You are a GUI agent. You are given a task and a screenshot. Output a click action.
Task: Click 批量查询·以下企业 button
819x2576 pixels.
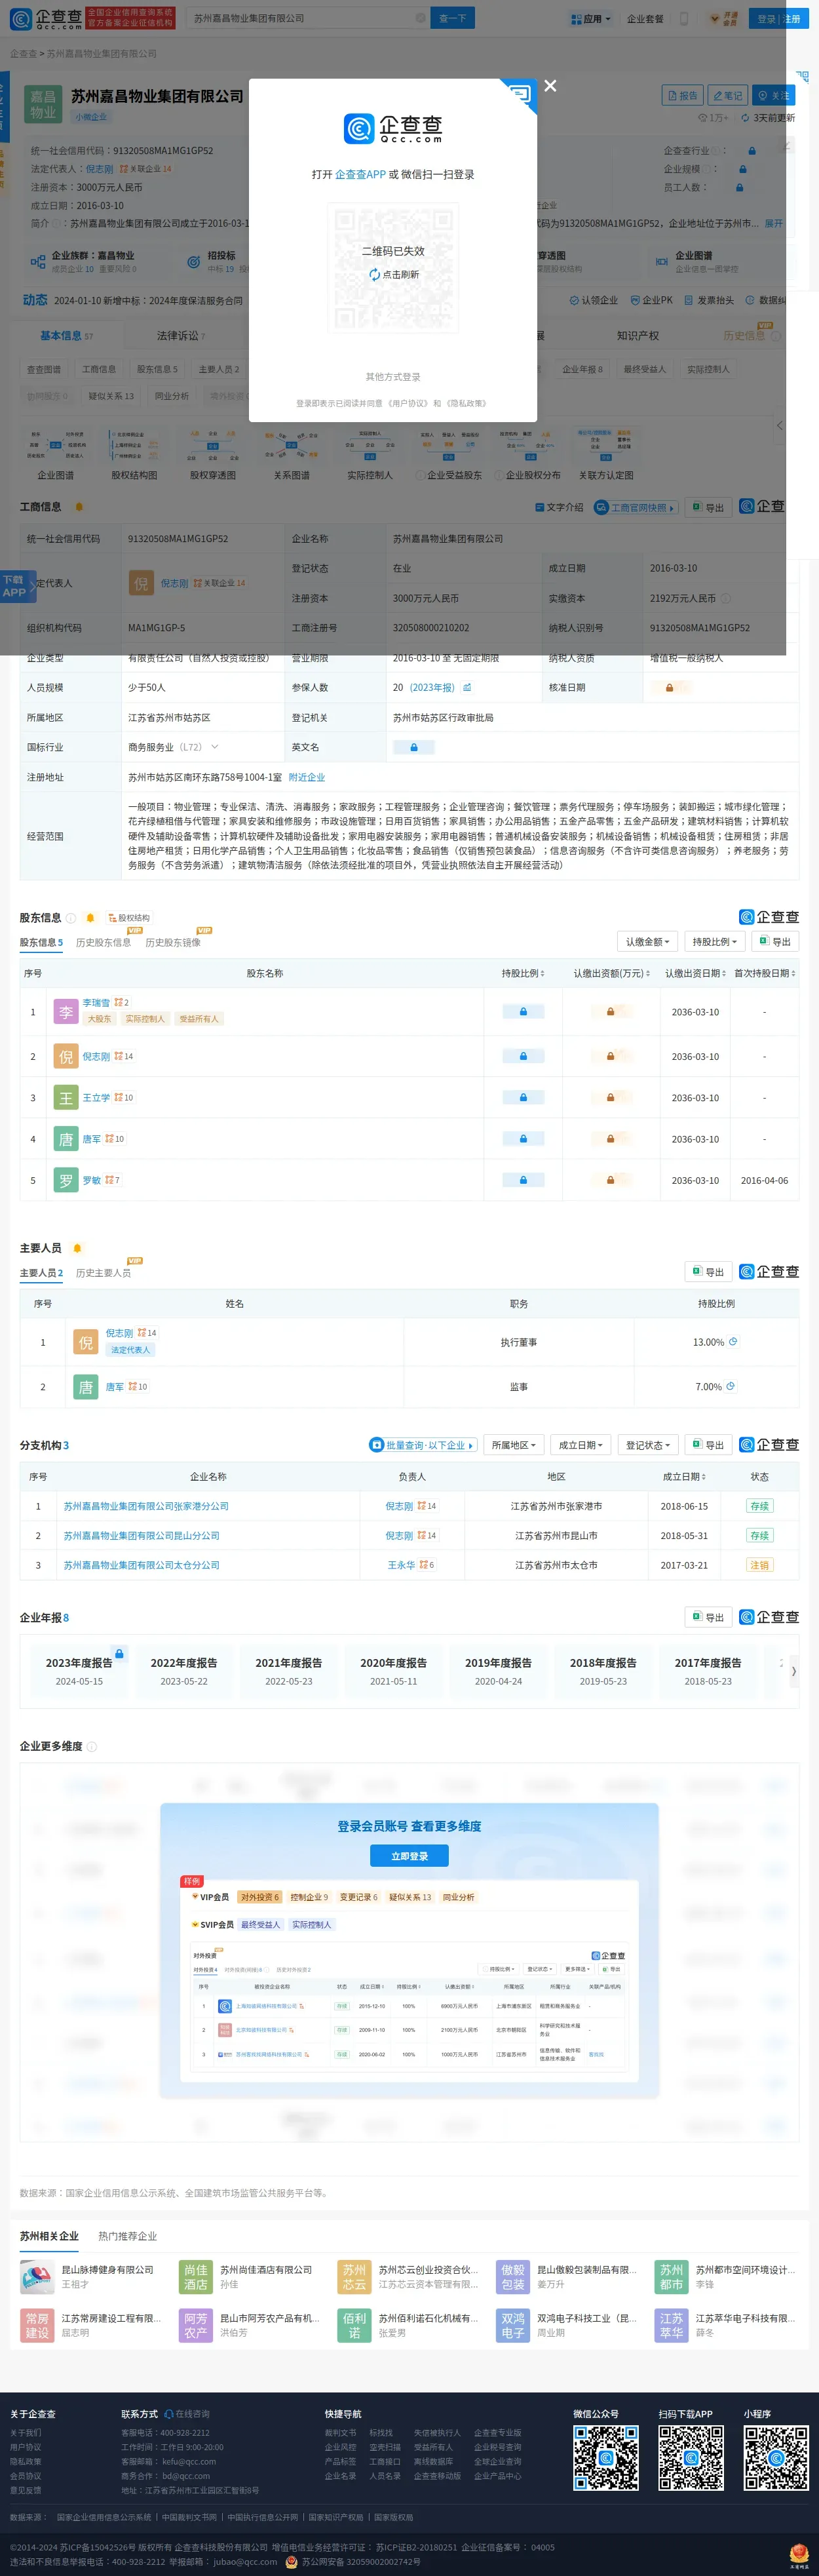click(x=423, y=1445)
